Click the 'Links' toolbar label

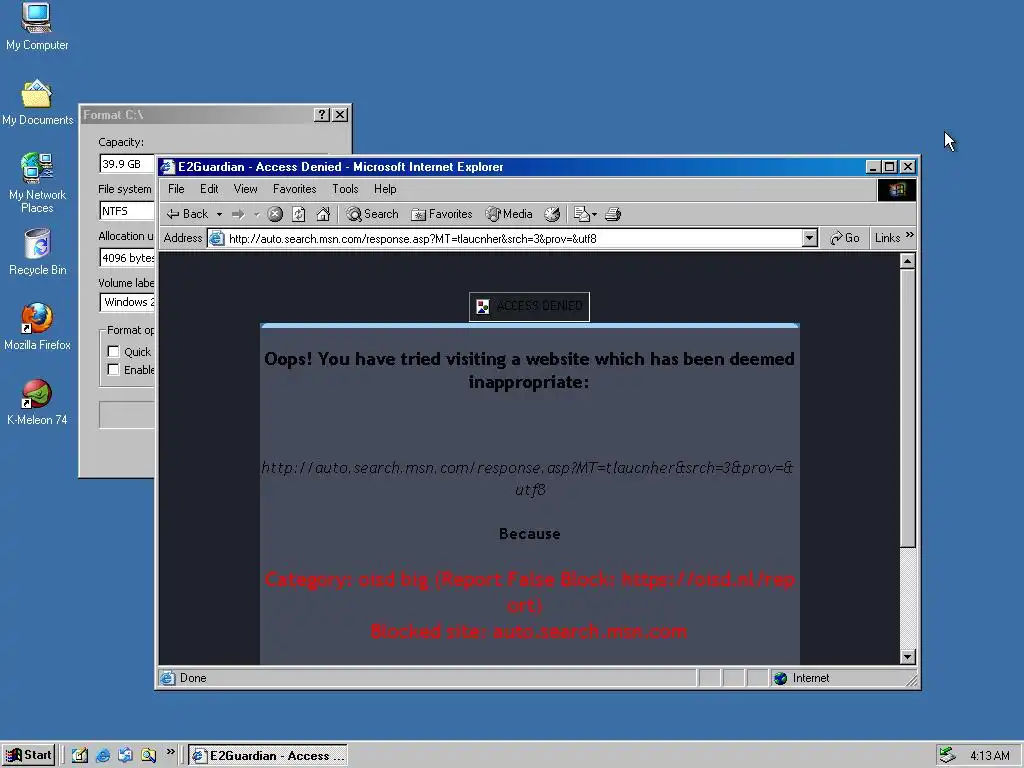point(888,238)
